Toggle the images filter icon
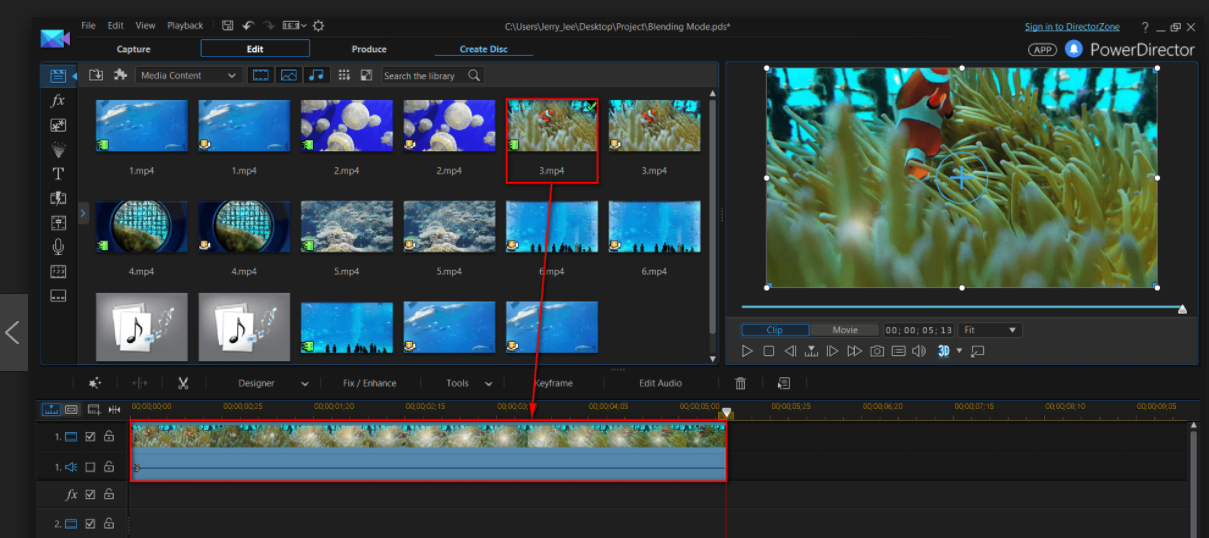This screenshot has width=1209, height=538. coord(289,75)
